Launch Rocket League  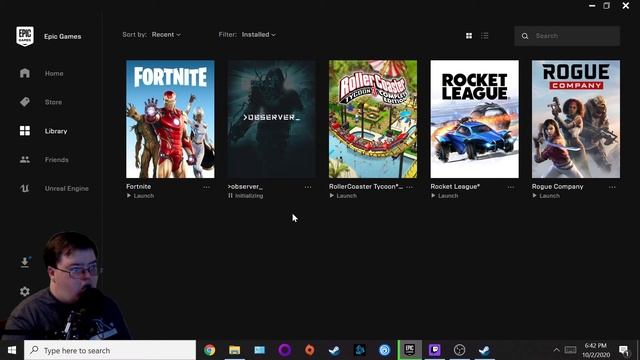tap(444, 196)
